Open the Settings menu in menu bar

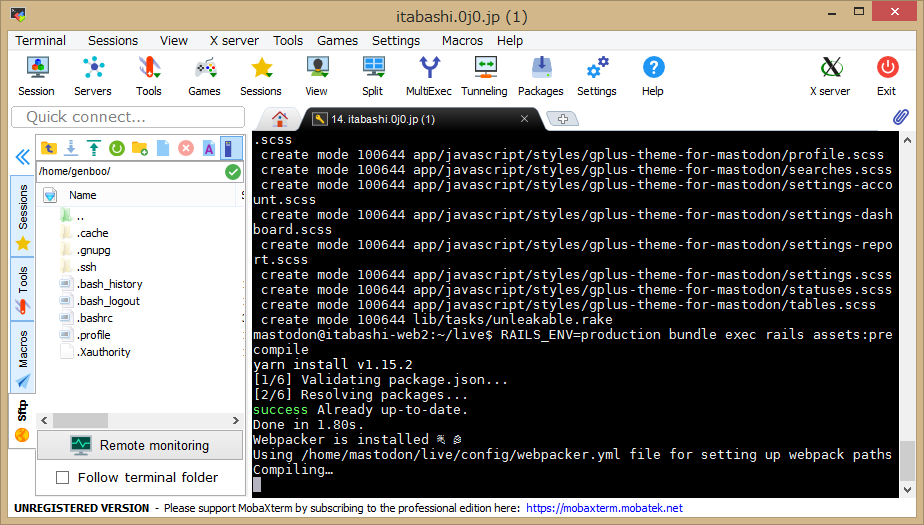(x=395, y=41)
